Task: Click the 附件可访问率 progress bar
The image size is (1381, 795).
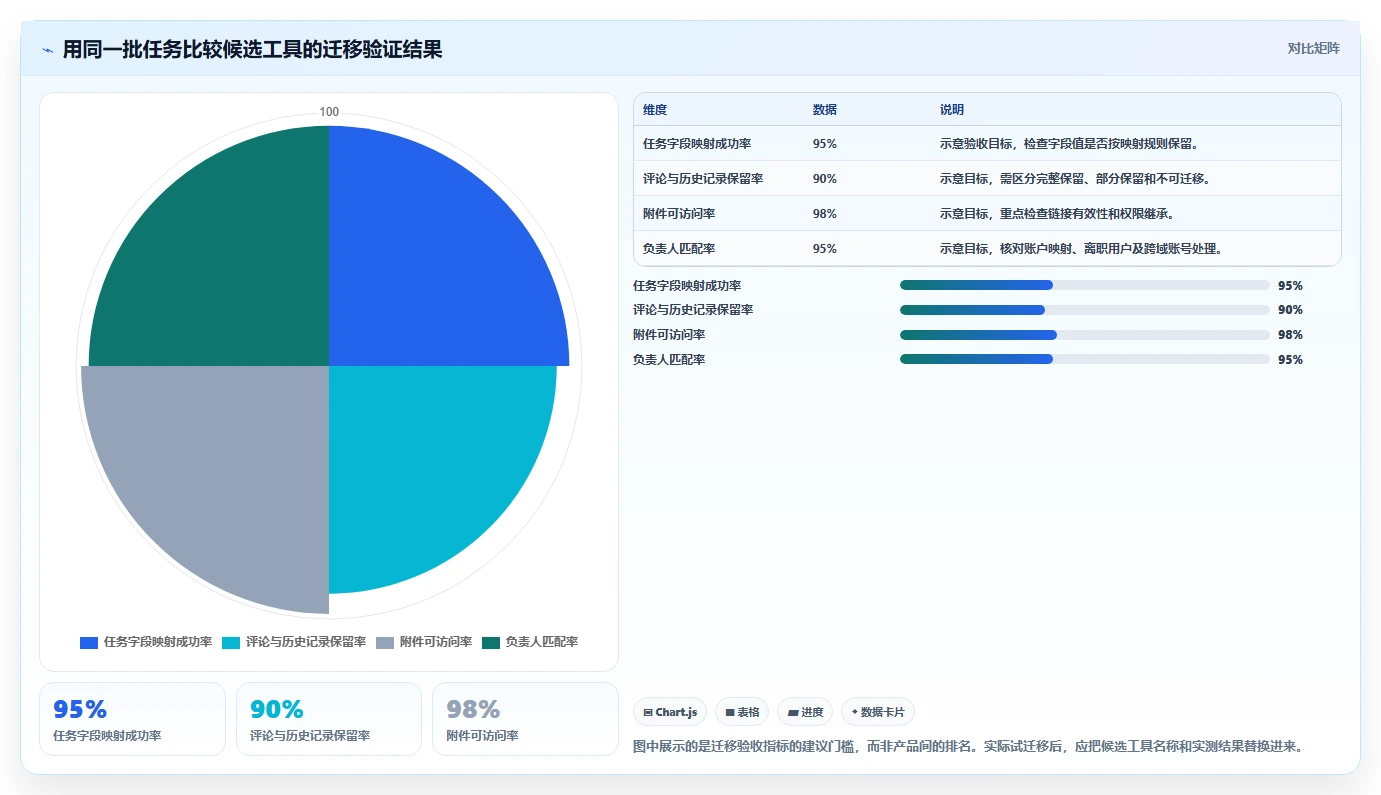Action: 1085,335
